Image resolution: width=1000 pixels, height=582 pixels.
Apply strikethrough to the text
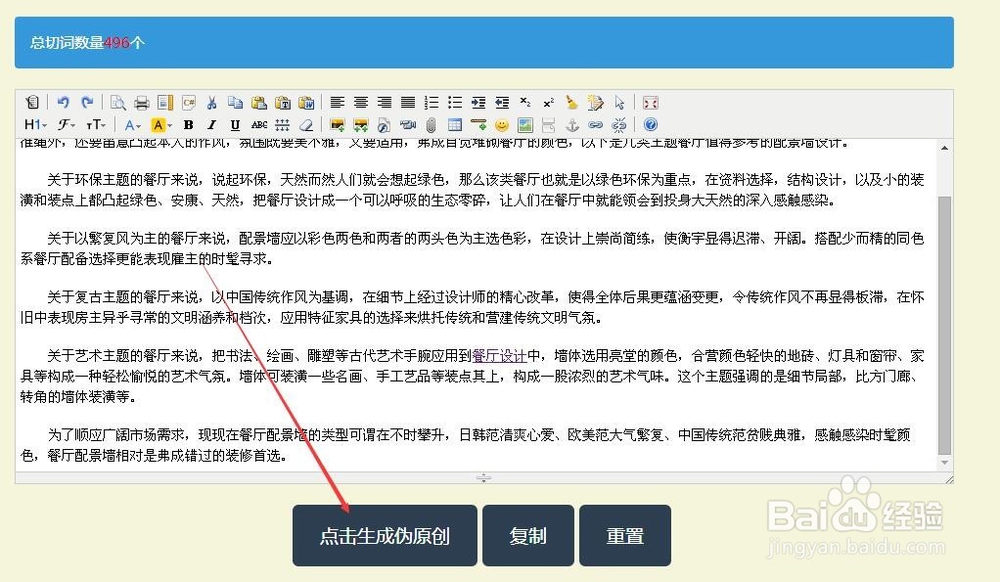coord(259,124)
